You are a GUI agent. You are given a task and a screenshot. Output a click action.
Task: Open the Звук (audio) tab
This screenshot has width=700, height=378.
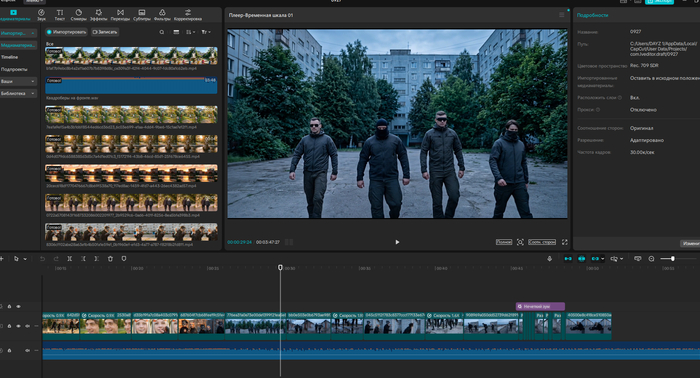(x=42, y=15)
